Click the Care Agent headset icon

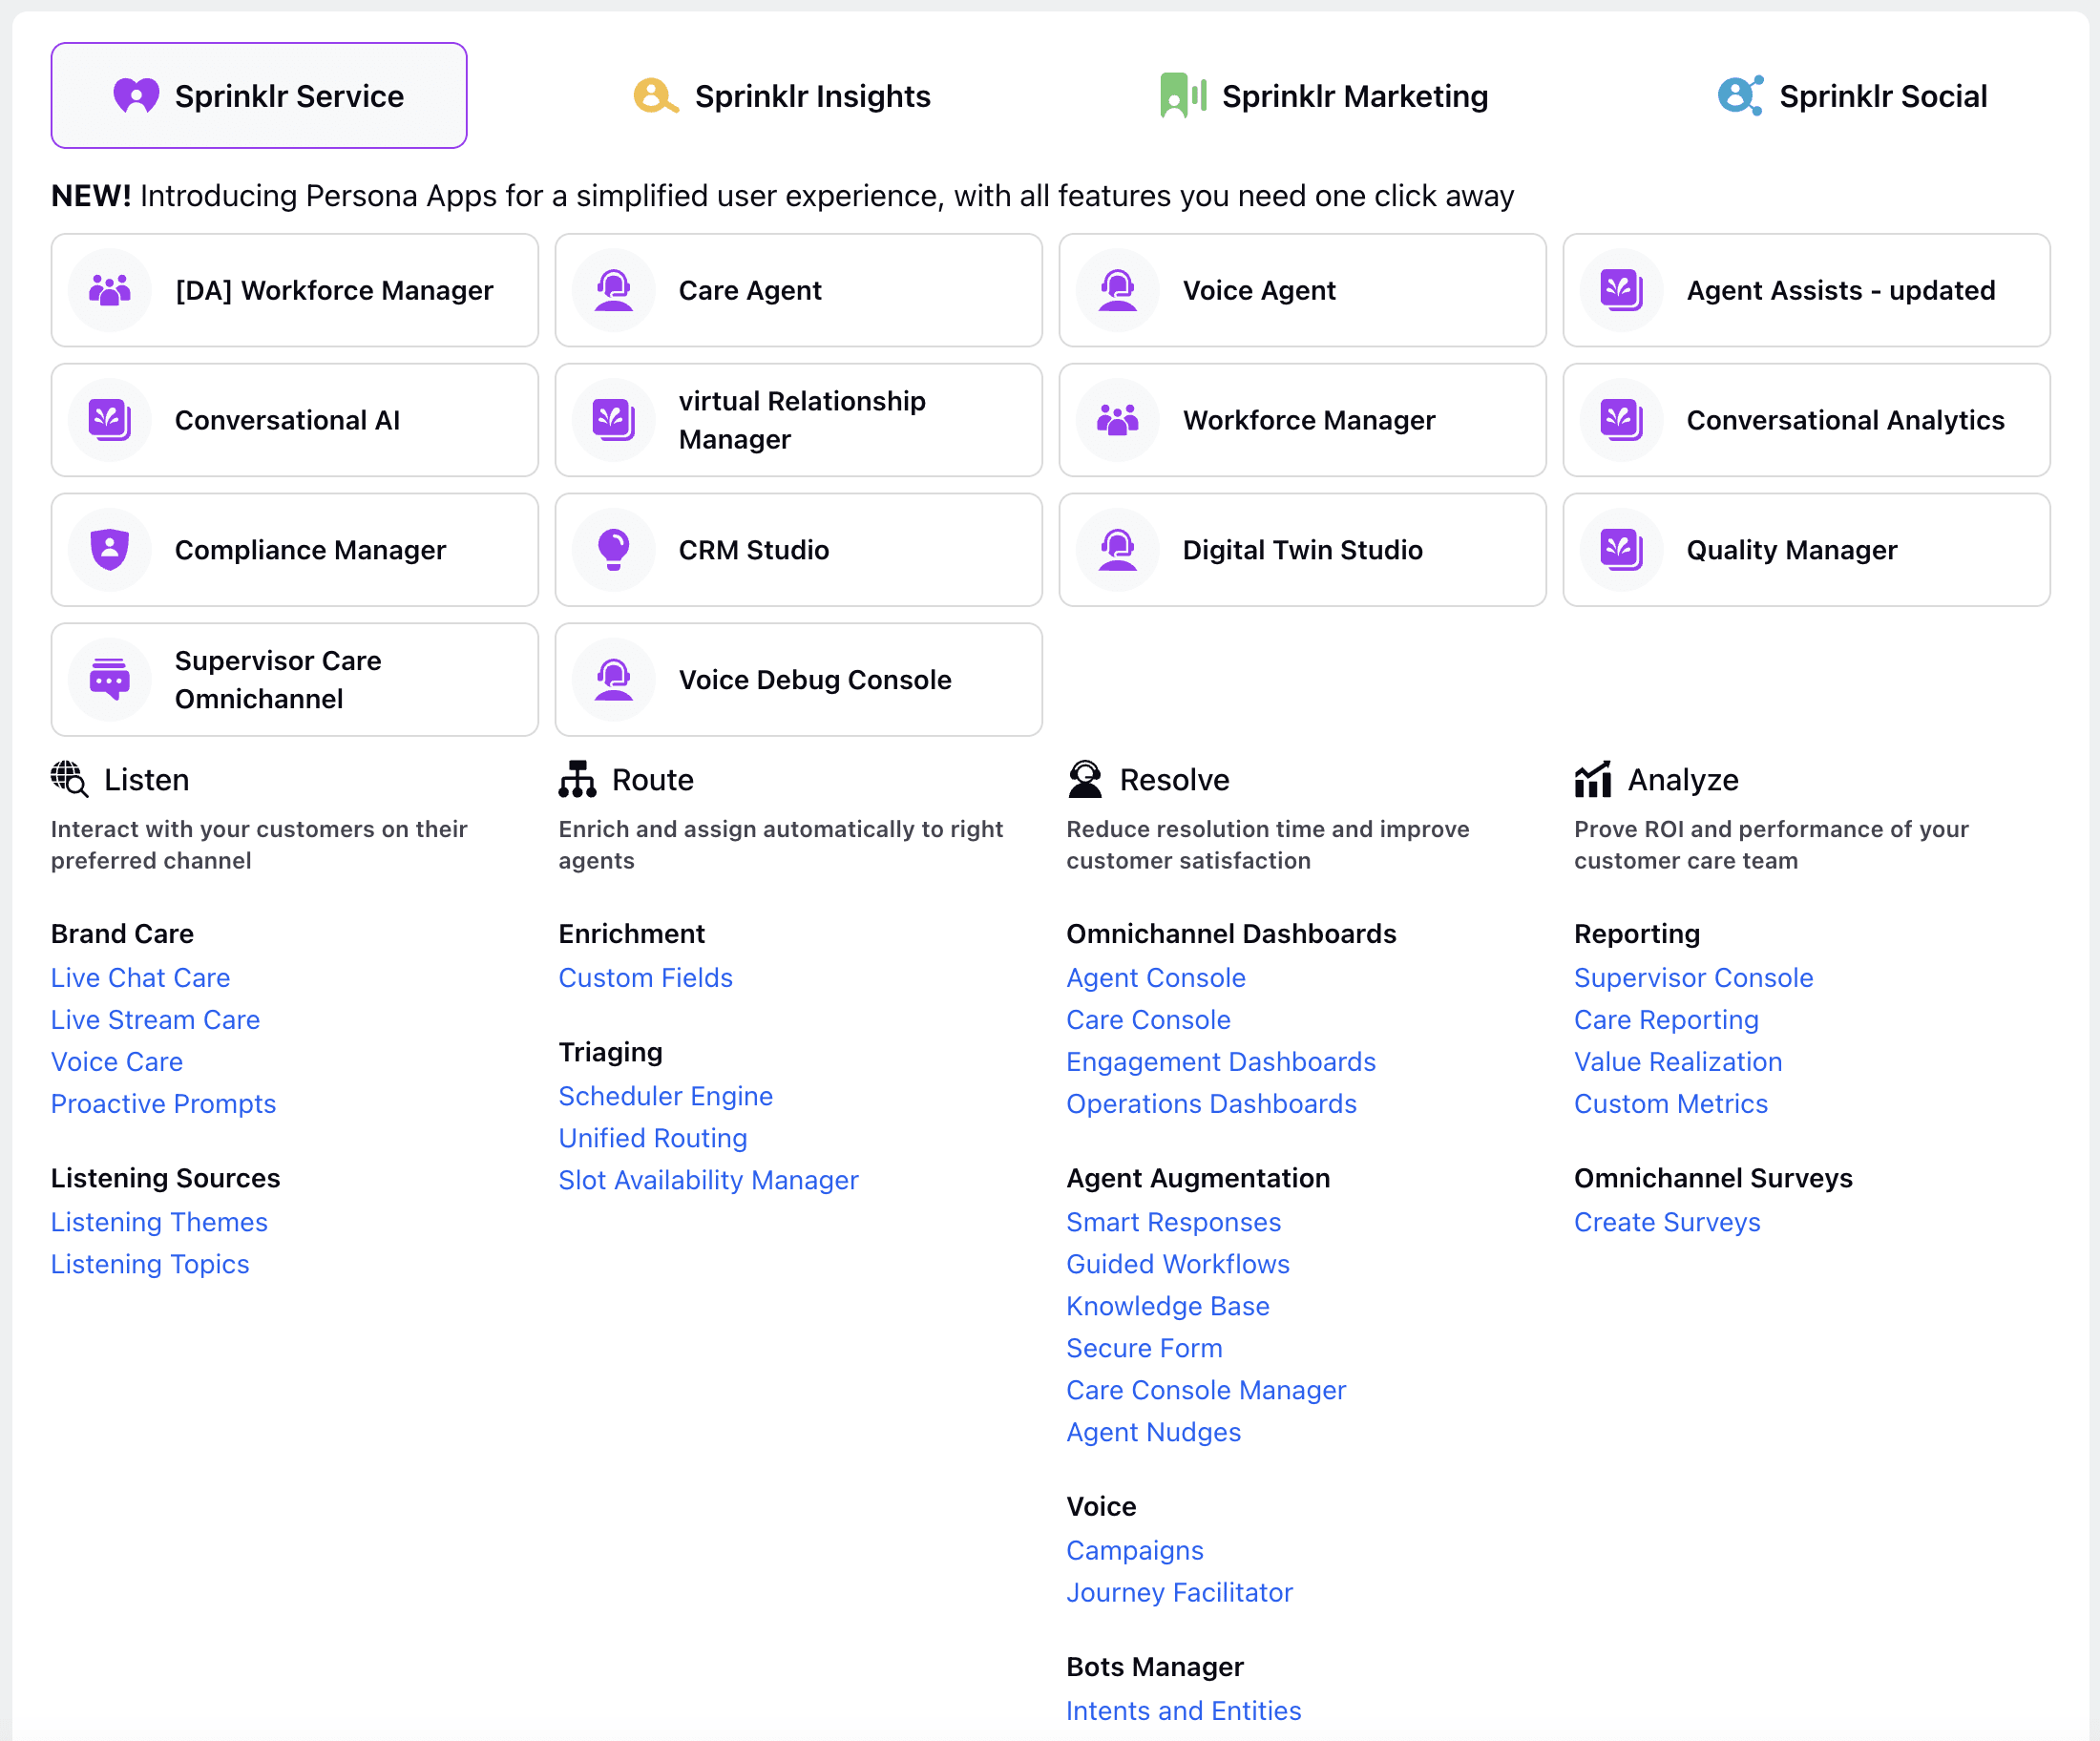614,290
